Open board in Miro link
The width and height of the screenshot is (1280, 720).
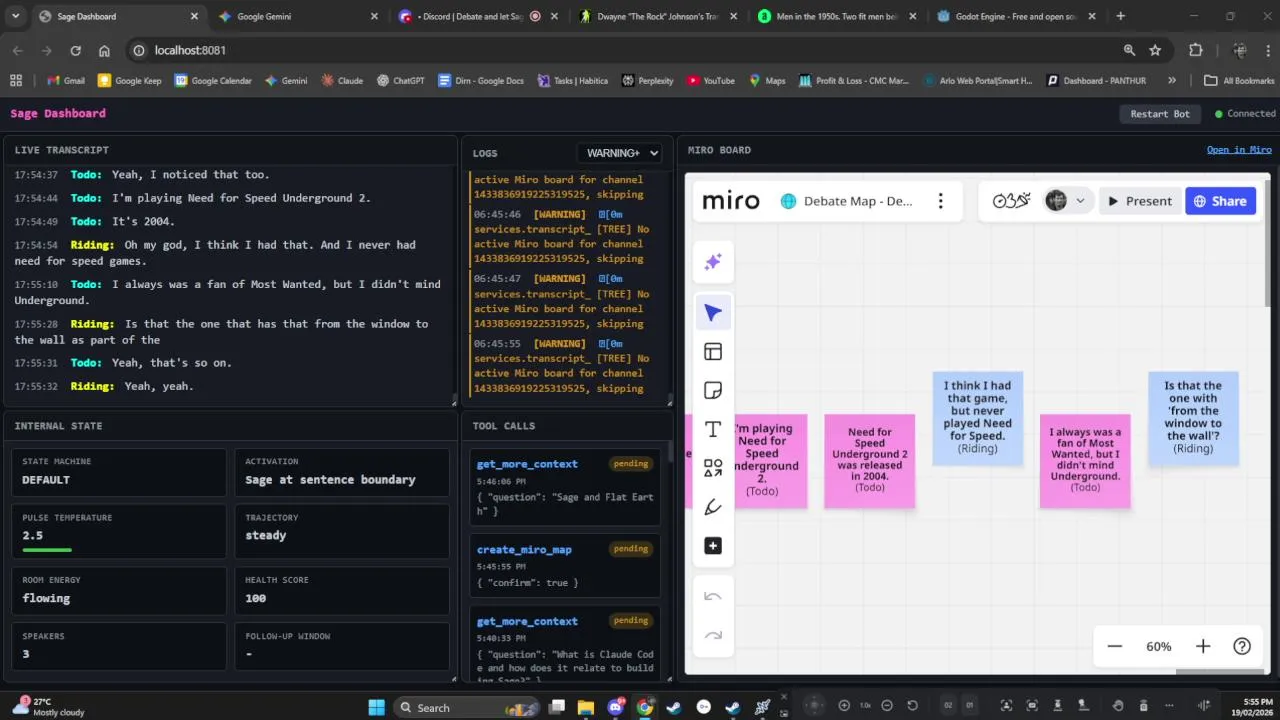click(x=1239, y=150)
